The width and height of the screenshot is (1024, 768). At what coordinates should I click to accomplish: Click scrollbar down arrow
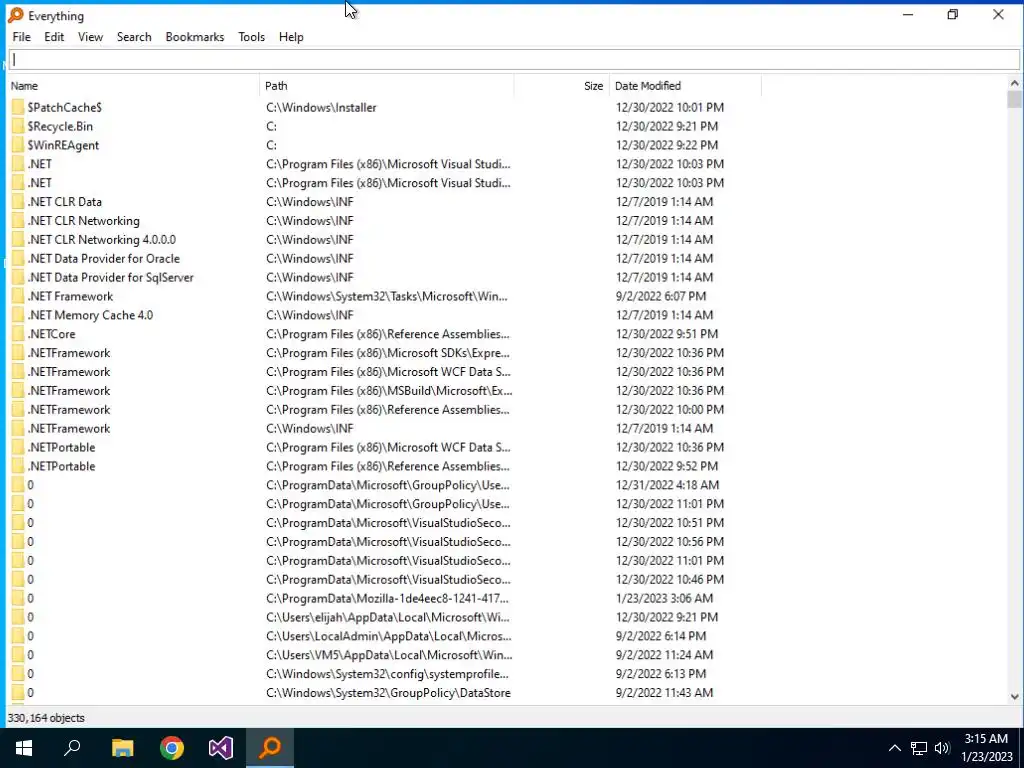(1014, 697)
